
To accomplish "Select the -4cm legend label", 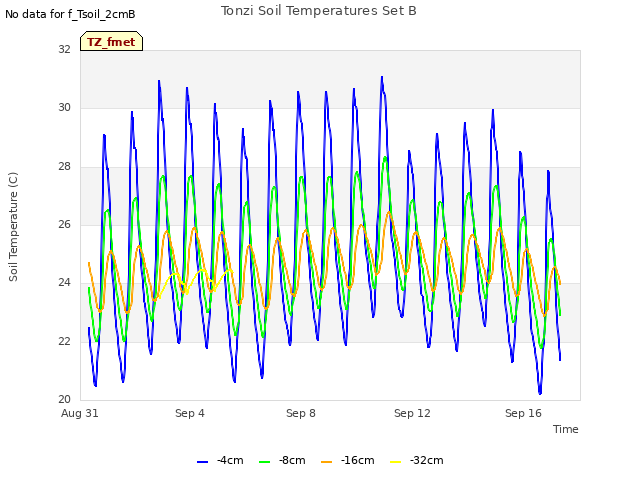I will 230,460.
